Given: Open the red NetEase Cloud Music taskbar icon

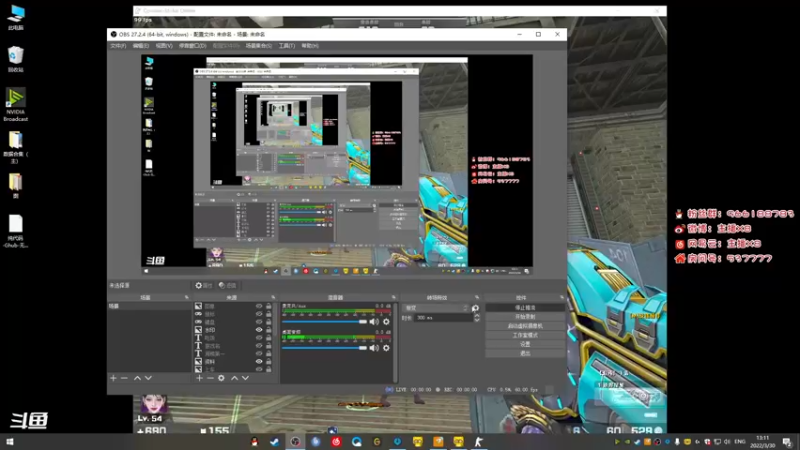Looking at the screenshot, I should (x=336, y=442).
